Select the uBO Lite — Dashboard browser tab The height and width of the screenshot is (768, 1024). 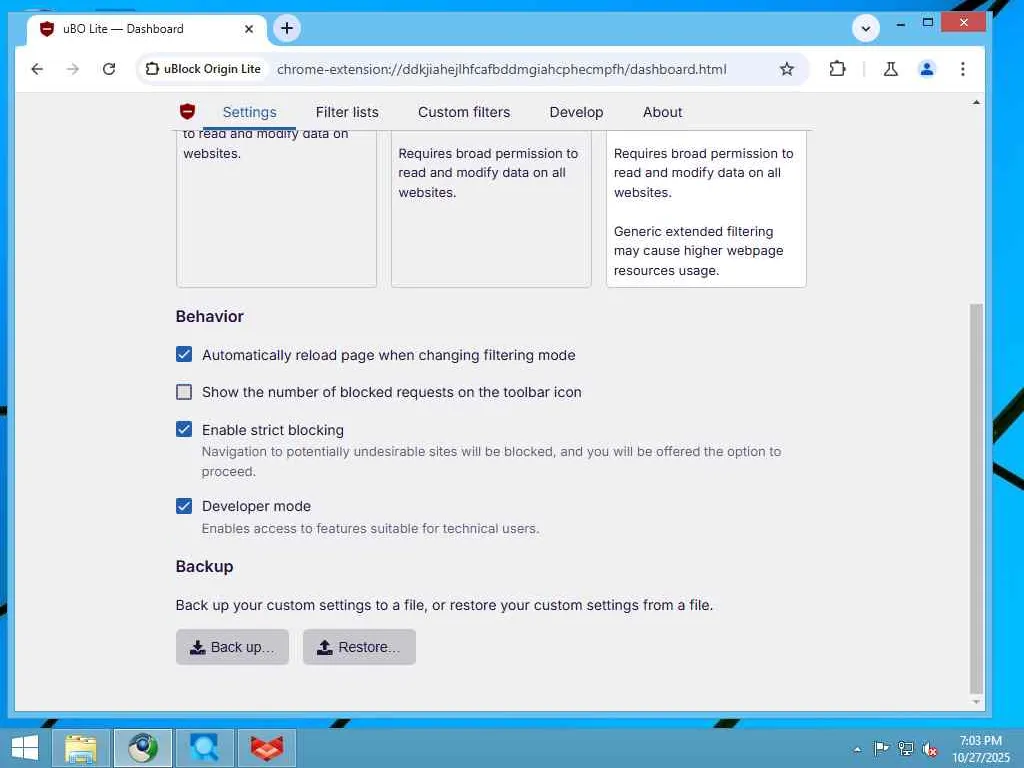coord(147,29)
